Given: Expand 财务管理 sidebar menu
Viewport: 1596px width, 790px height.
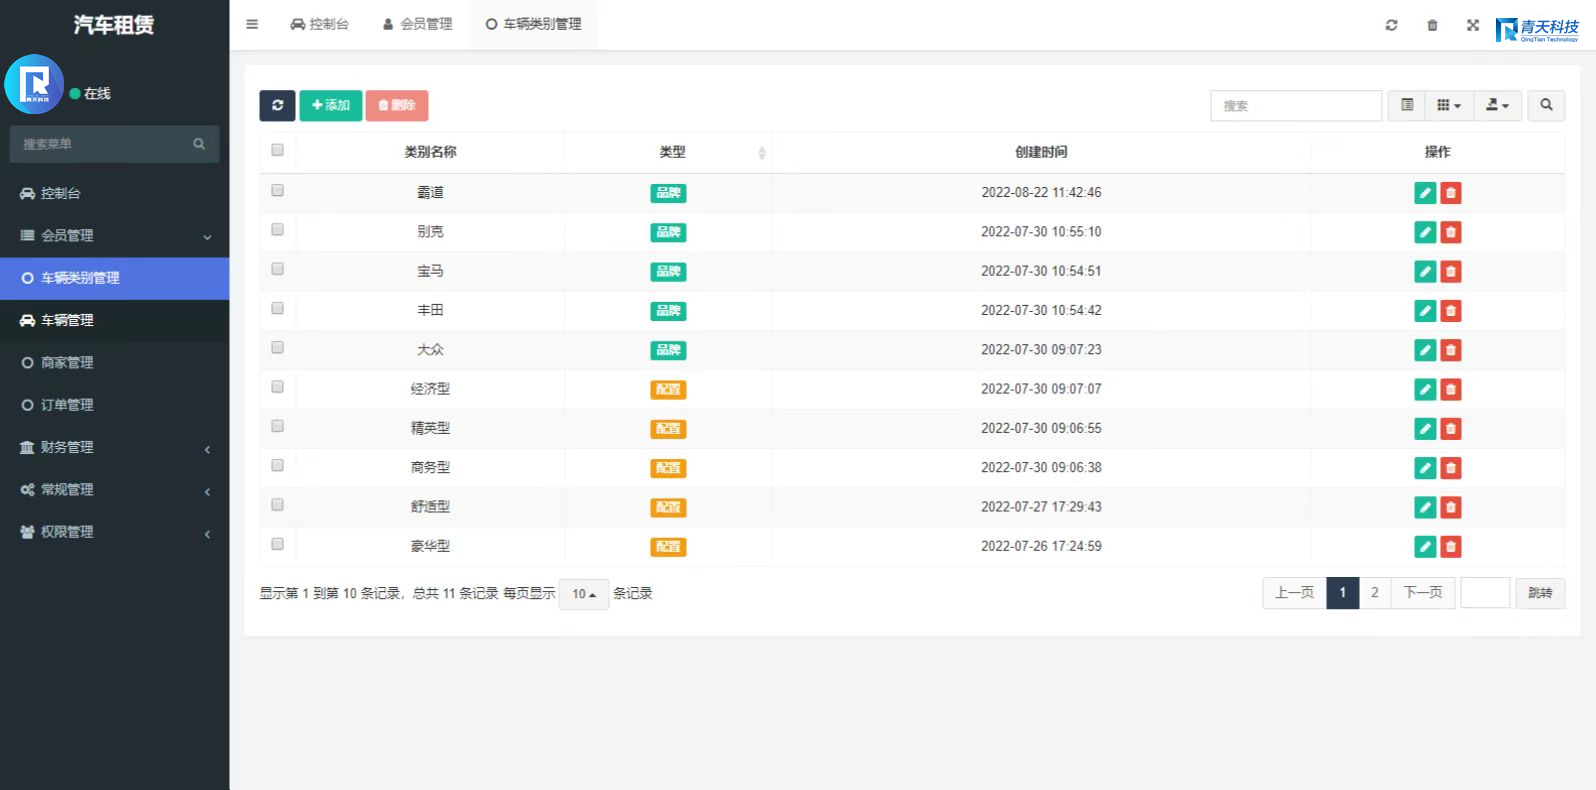Looking at the screenshot, I should click(x=114, y=448).
